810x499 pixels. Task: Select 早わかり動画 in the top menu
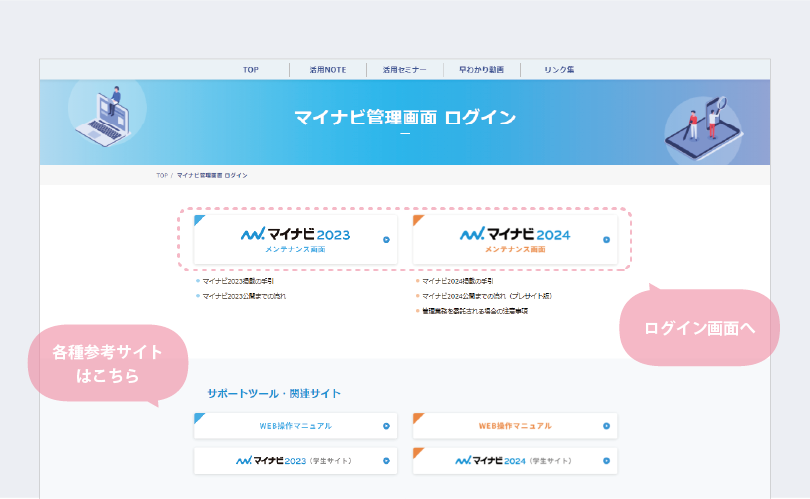481,70
